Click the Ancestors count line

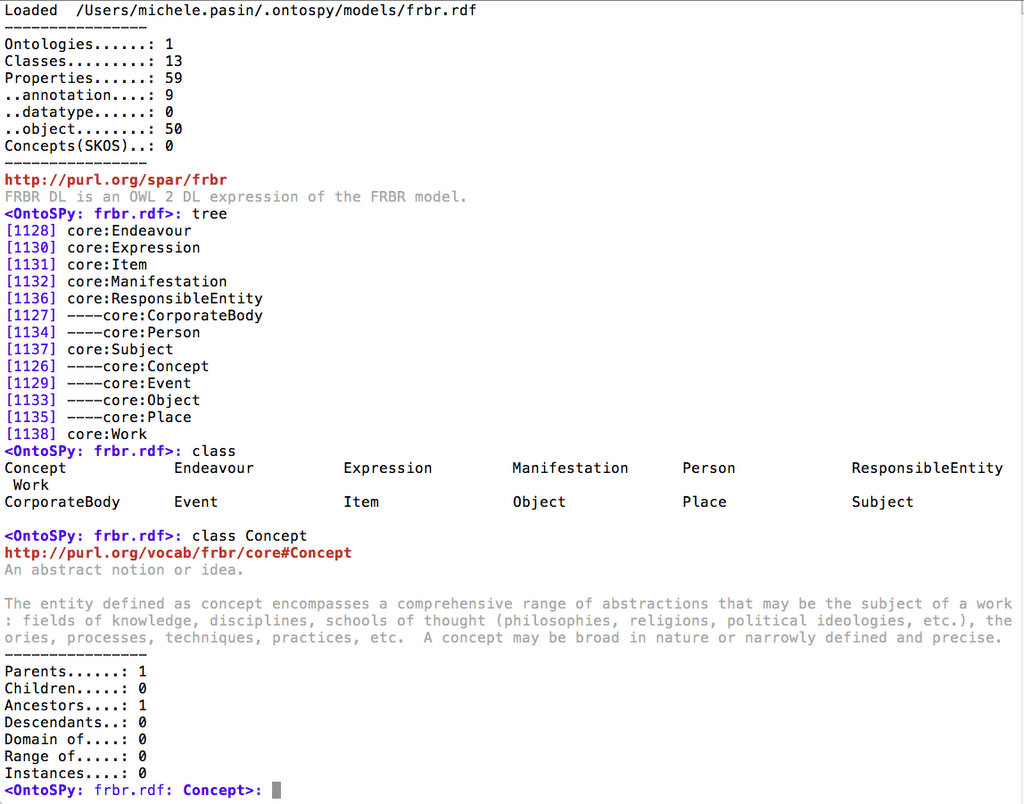click(x=75, y=706)
